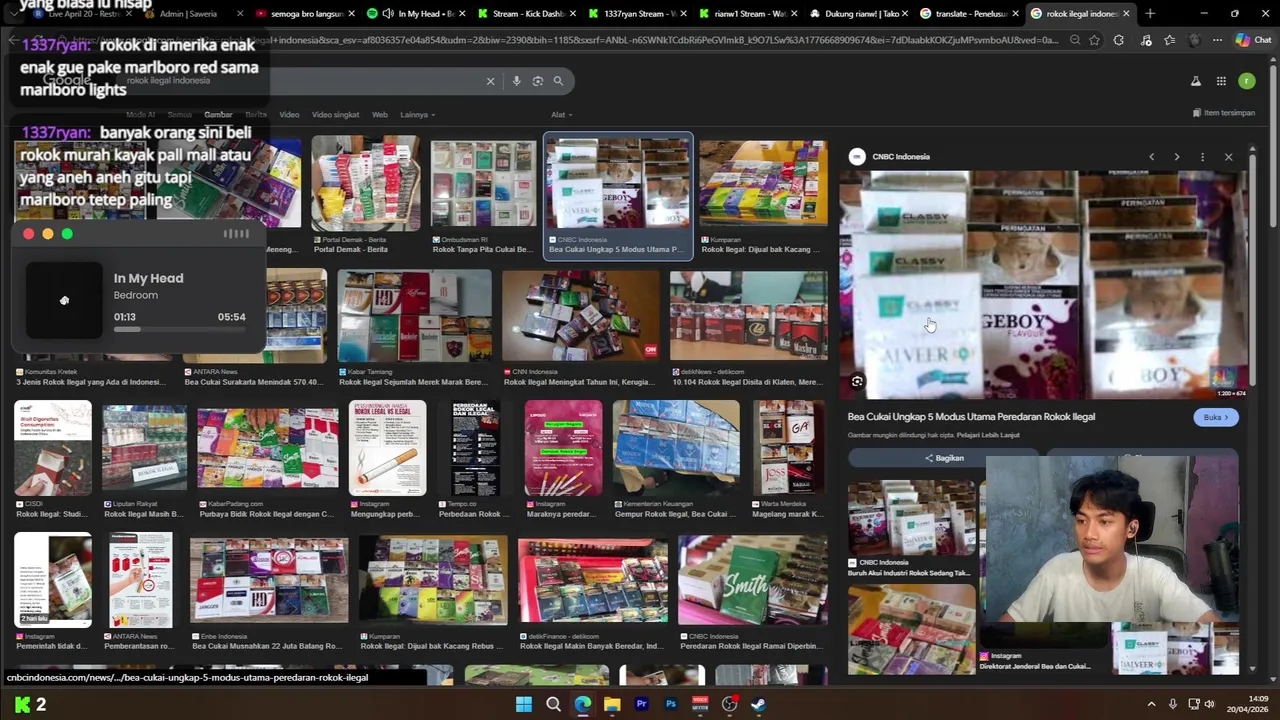Click the red close dot on music widget

click(28, 234)
